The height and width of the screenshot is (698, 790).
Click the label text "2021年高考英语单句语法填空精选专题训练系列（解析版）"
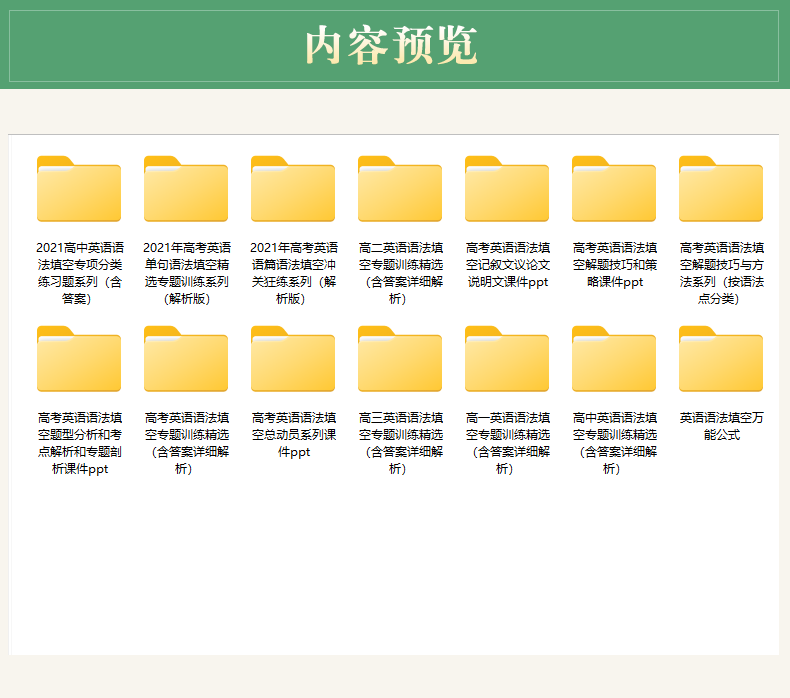pos(187,273)
